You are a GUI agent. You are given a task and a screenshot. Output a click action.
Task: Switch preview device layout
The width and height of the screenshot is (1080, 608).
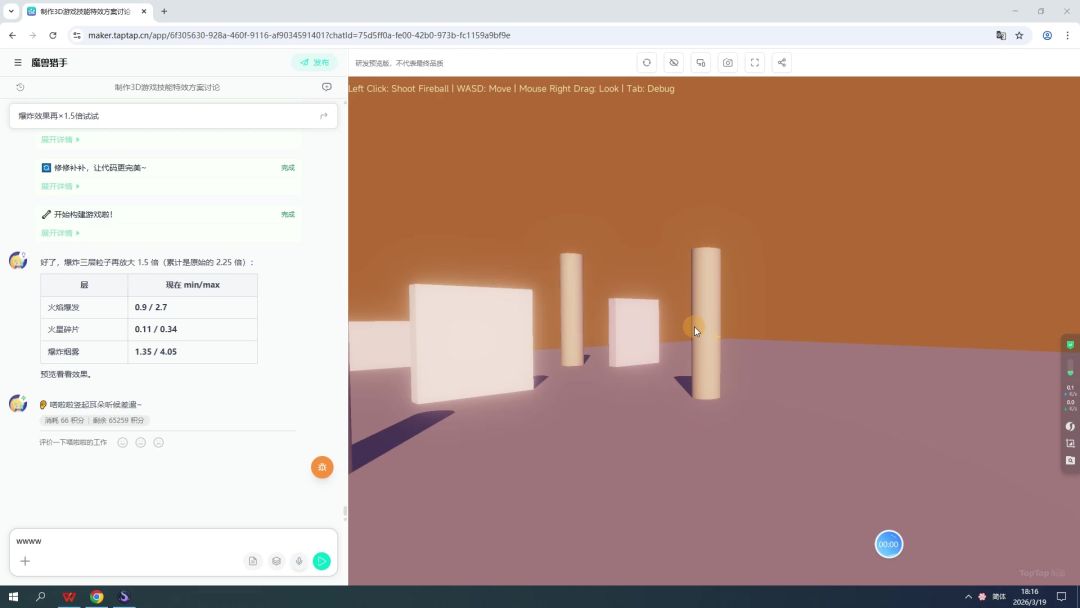click(x=701, y=63)
